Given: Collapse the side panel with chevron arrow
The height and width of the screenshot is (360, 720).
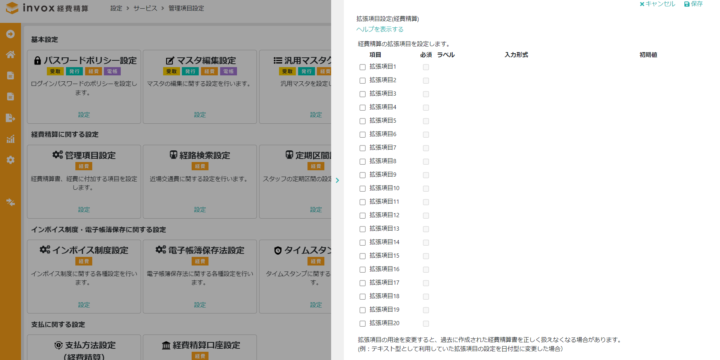Looking at the screenshot, I should [x=337, y=180].
